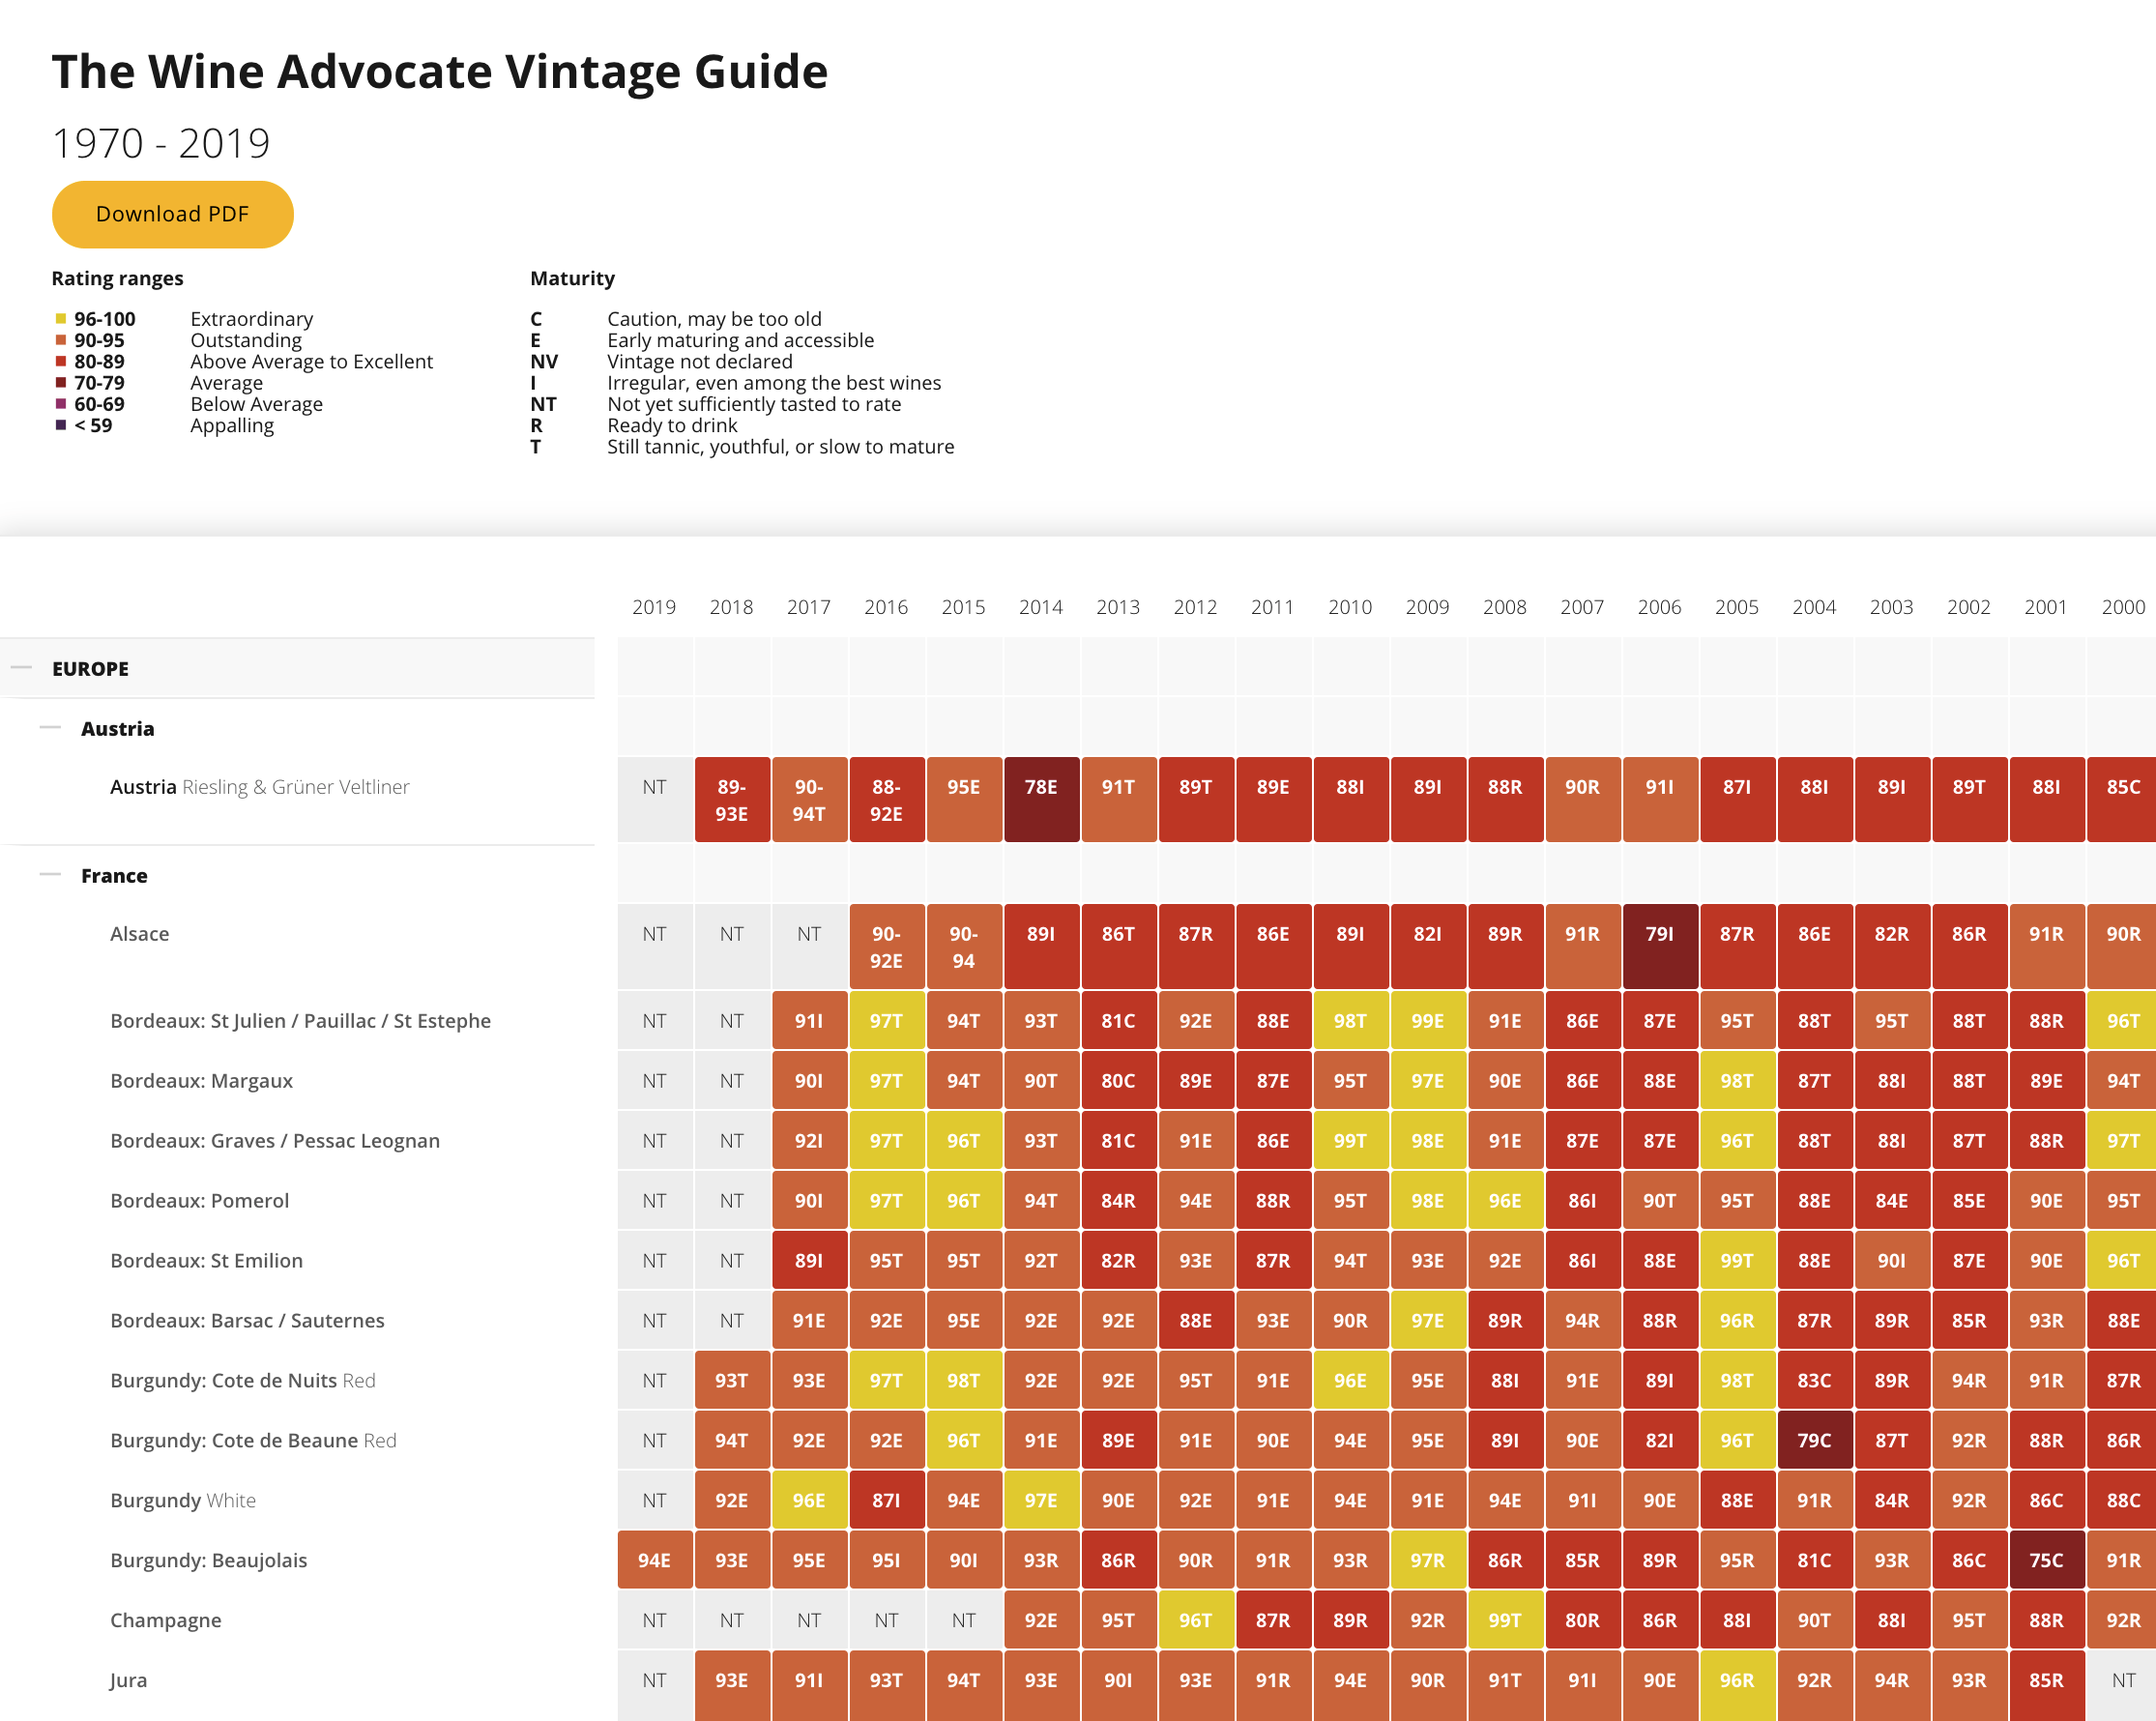Viewport: 2156px width, 1721px height.
Task: Click the Download PDF button
Action: coord(172,214)
